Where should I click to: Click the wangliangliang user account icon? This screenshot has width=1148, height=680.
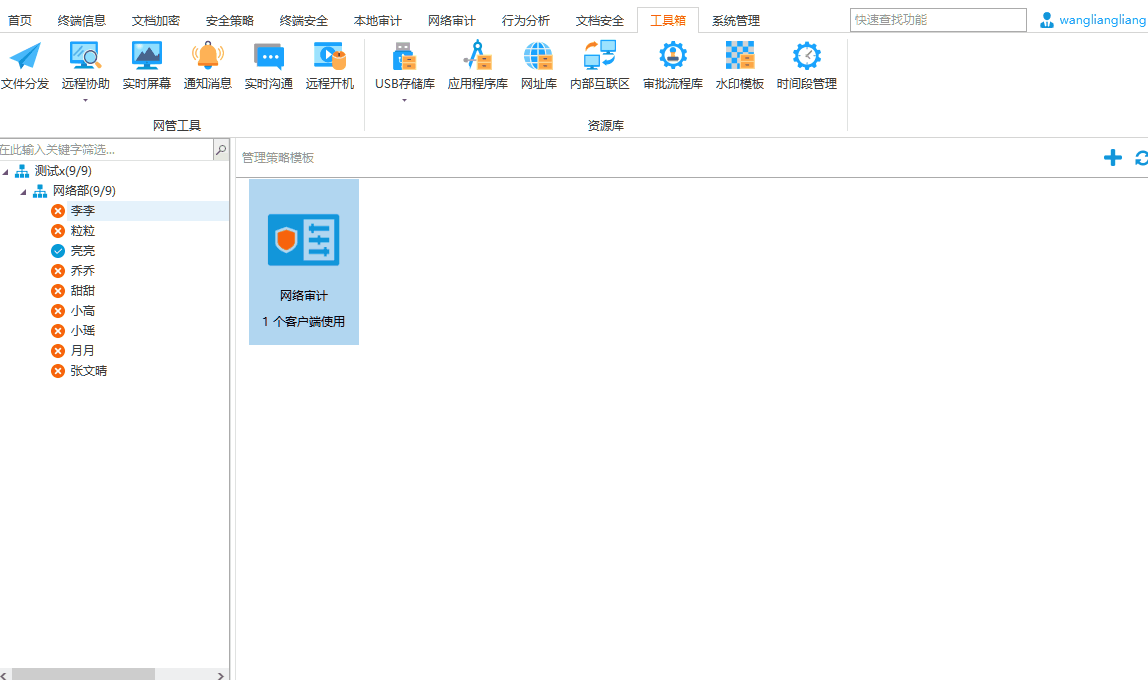point(1047,20)
